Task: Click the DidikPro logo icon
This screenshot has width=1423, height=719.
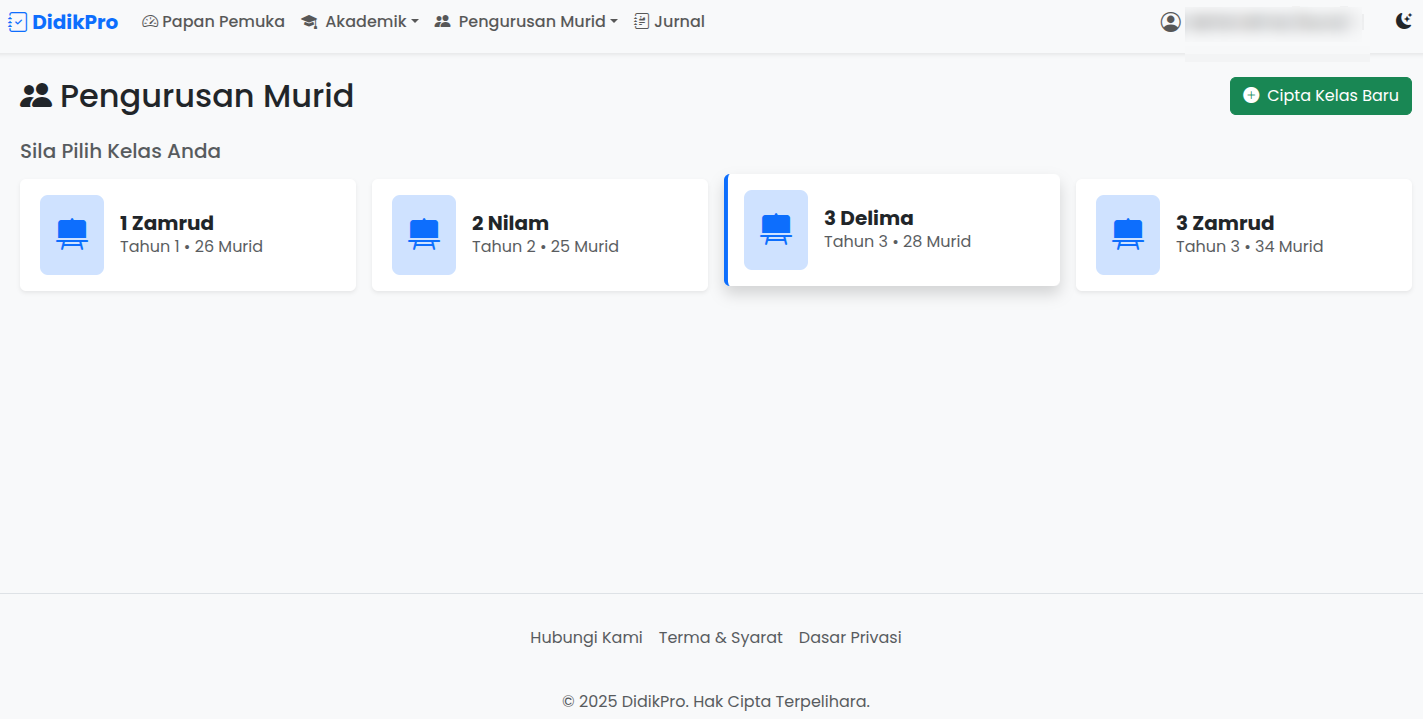Action: (17, 20)
